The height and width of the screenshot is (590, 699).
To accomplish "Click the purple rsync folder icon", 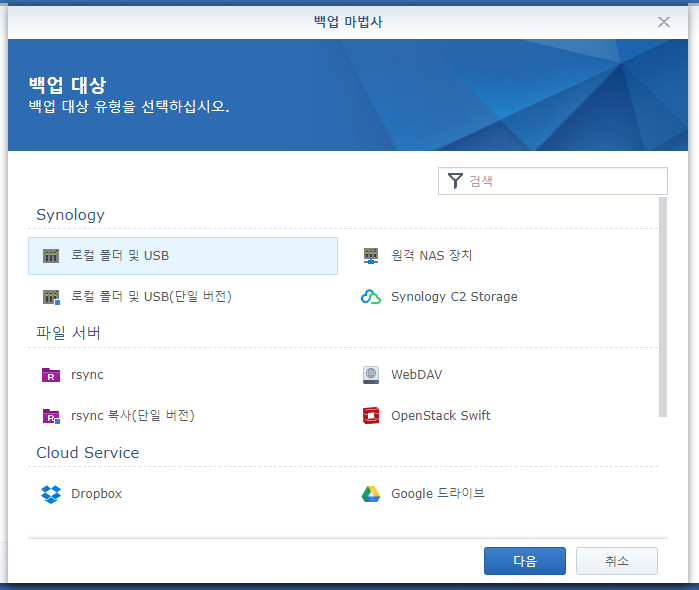I will pyautogui.click(x=51, y=375).
